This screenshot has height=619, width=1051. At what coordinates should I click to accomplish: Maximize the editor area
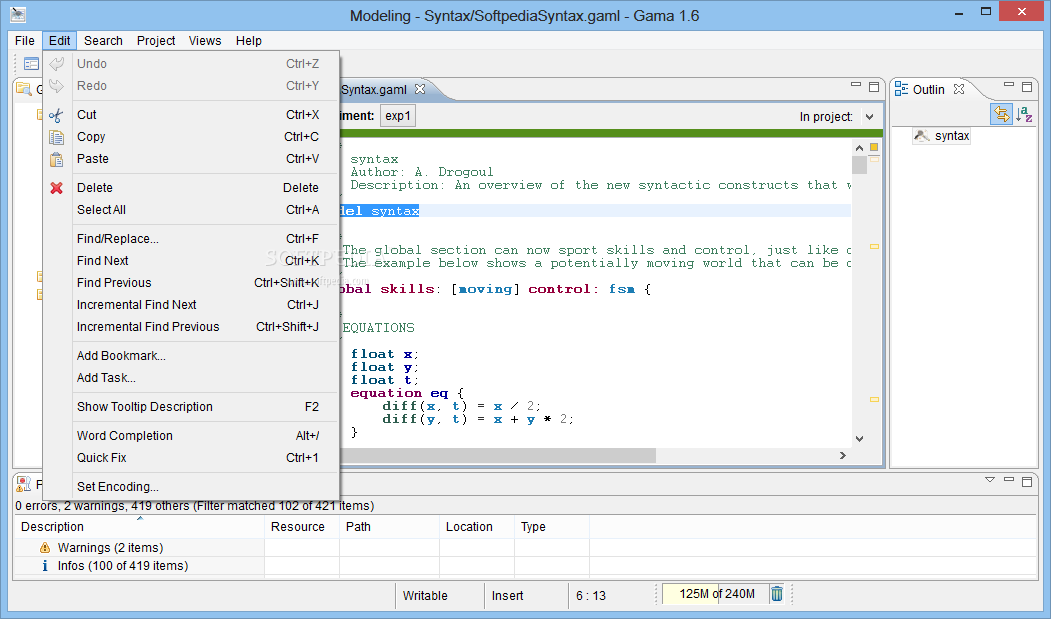[x=874, y=87]
